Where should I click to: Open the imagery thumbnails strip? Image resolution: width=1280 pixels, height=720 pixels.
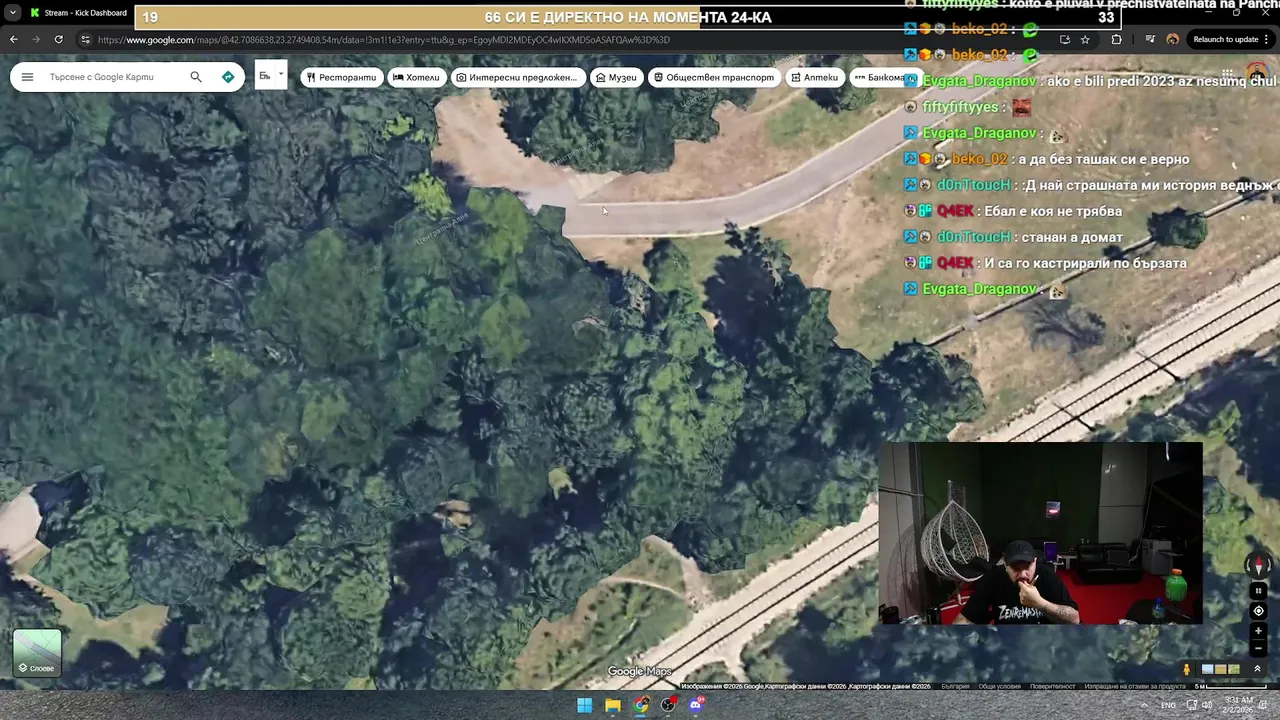click(1220, 669)
